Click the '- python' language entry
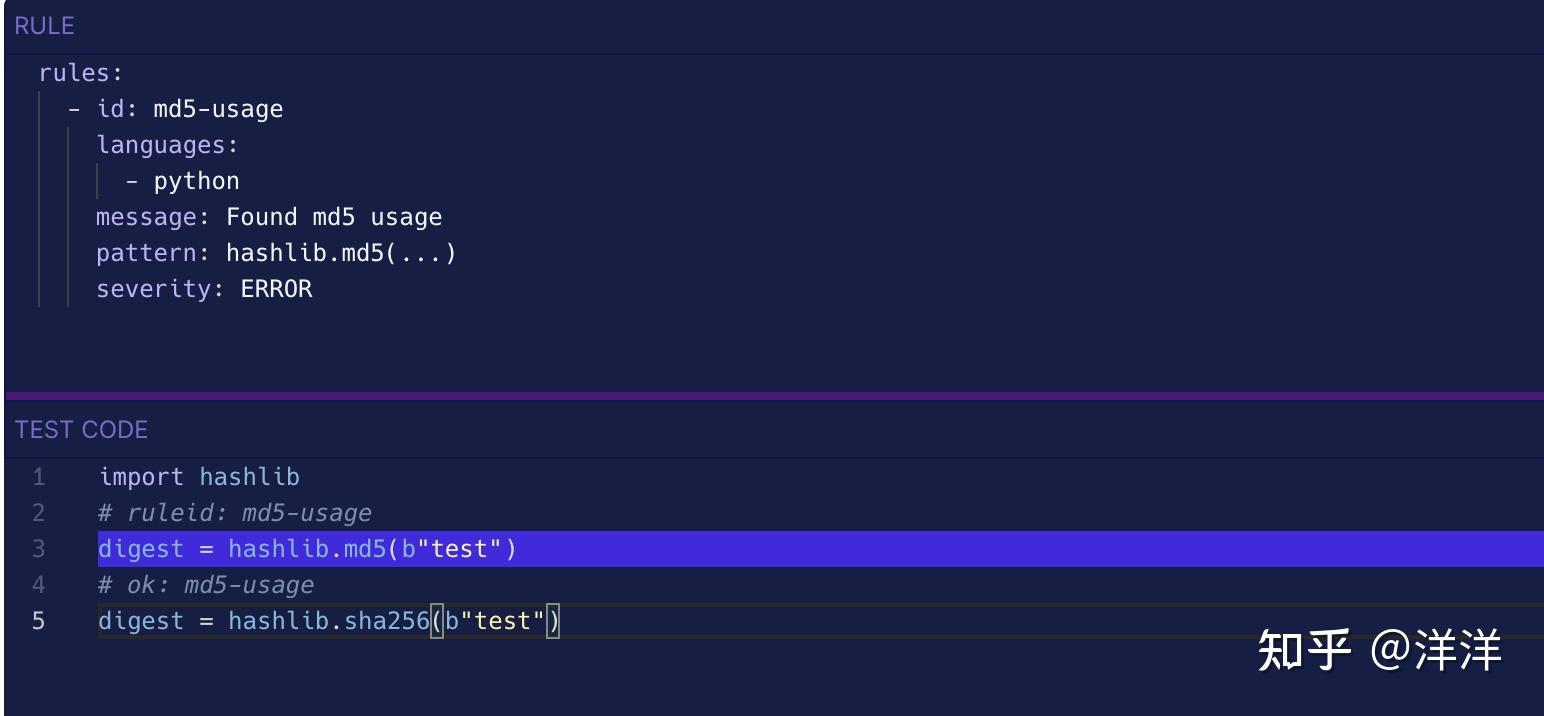Screen dimensions: 1544x716 click(x=184, y=181)
